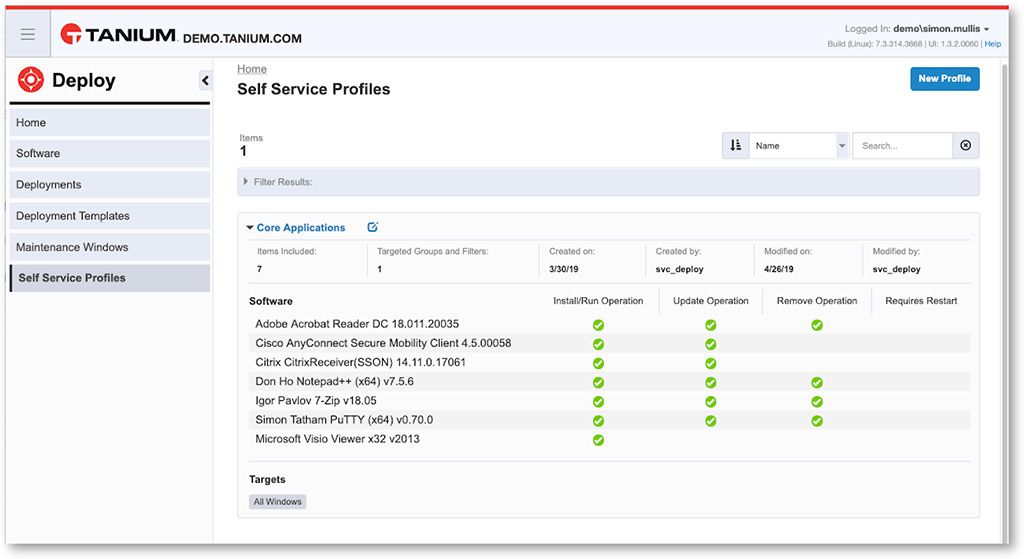Click the Home breadcrumb link
This screenshot has width=1024, height=559.
coord(251,69)
